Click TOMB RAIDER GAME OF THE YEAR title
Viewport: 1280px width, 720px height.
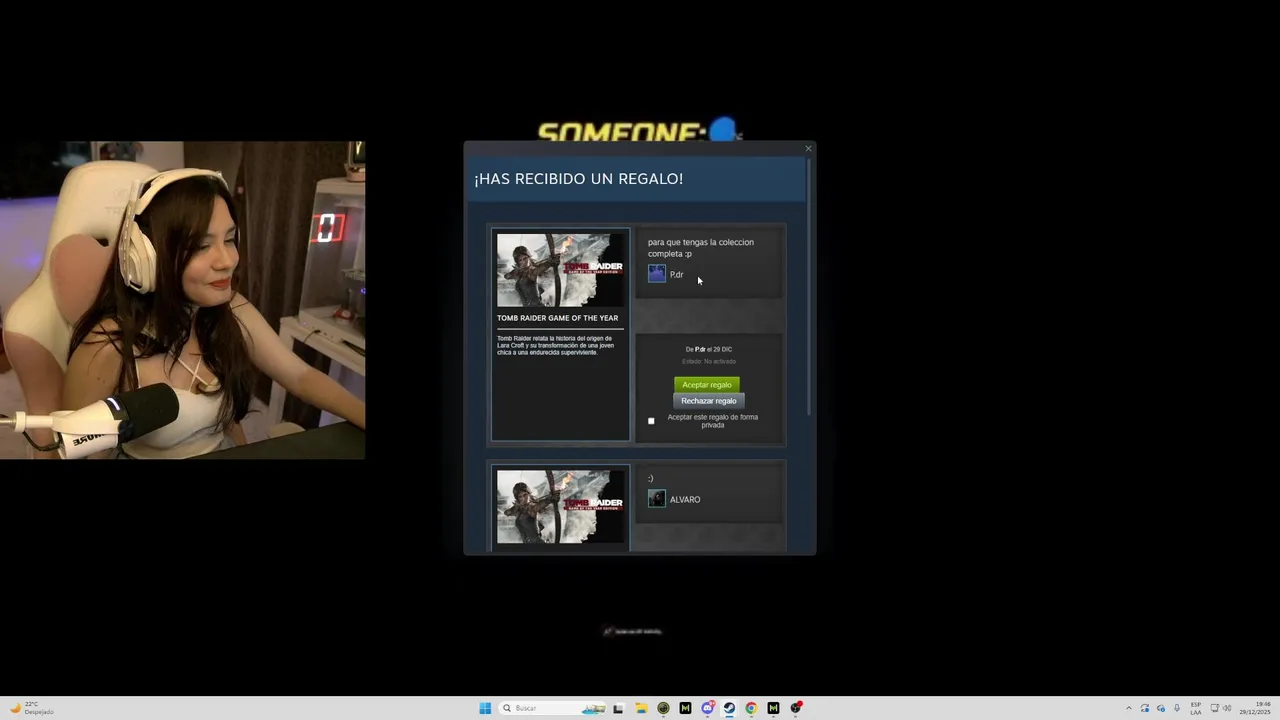click(x=557, y=318)
